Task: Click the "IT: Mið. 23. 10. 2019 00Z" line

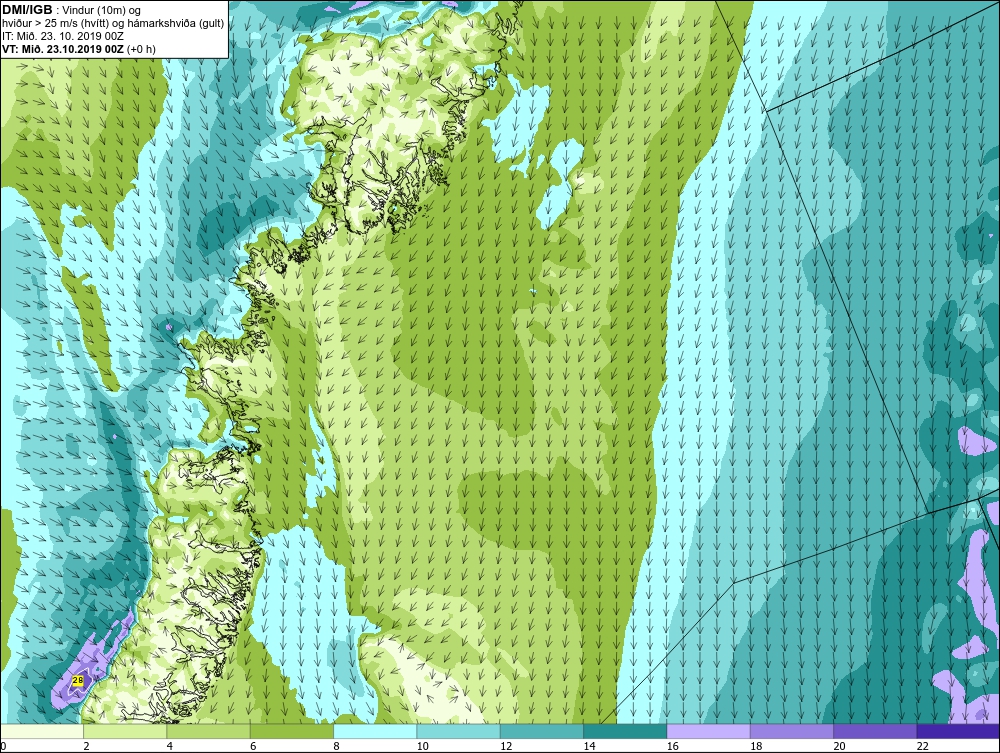Action: [62, 36]
